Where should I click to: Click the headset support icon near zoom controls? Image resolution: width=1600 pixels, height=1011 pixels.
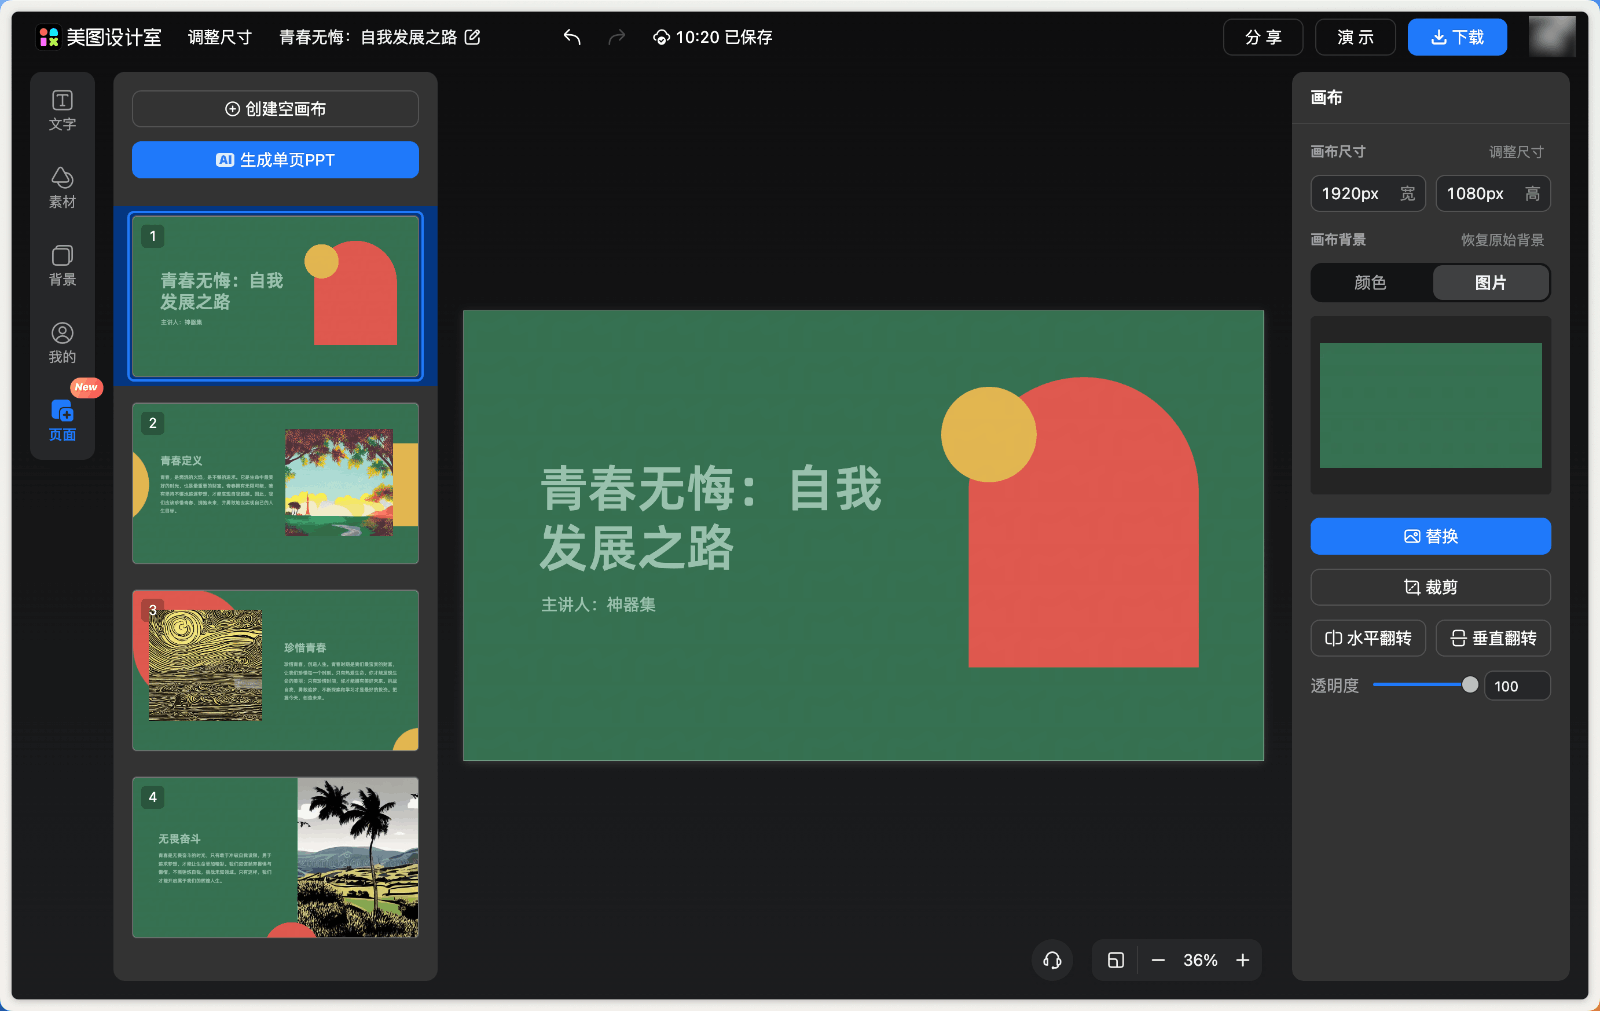(x=1052, y=960)
